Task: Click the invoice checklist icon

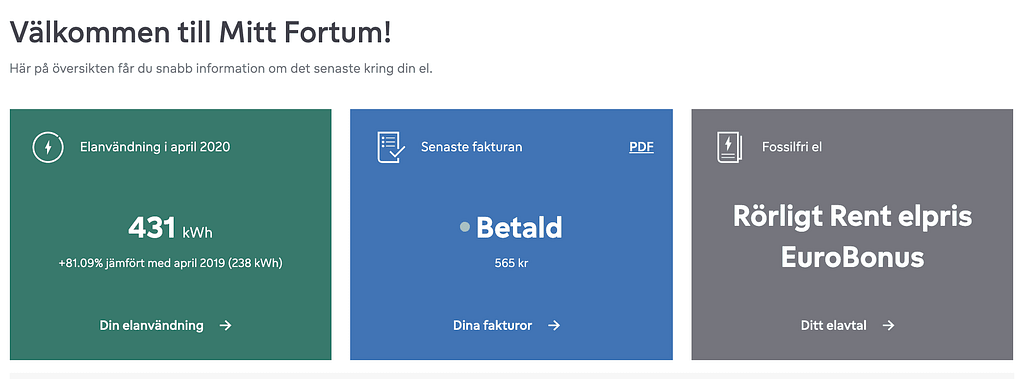Action: [x=391, y=148]
